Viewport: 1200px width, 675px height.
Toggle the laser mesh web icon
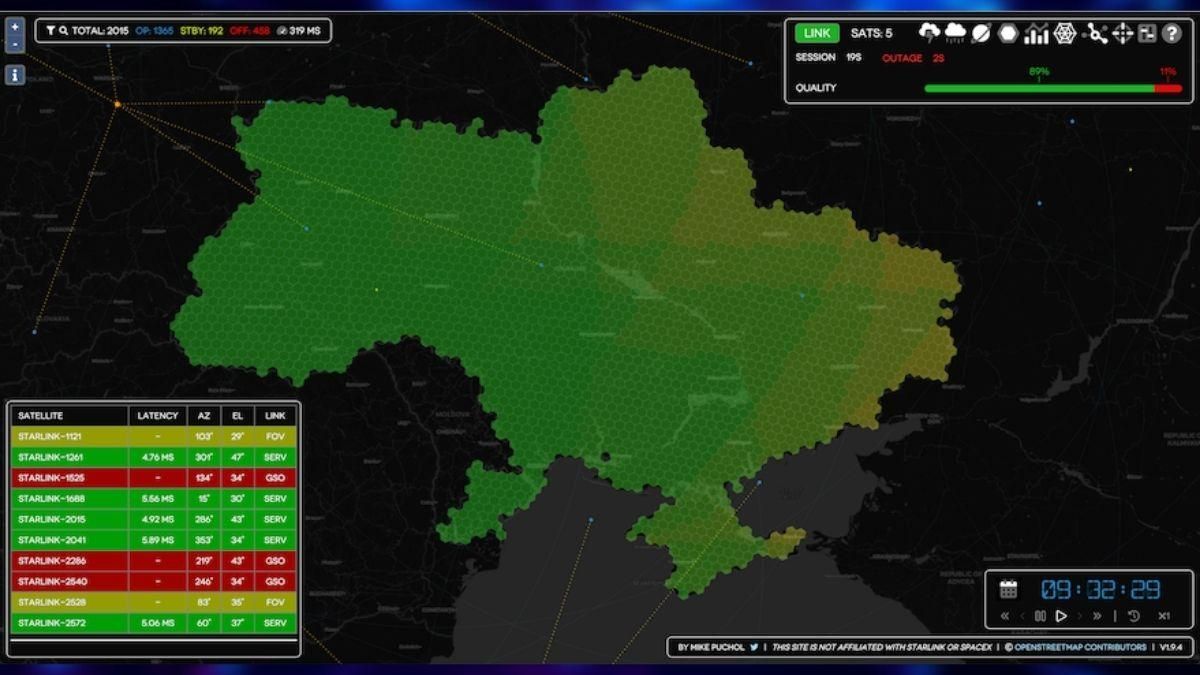pos(1064,33)
